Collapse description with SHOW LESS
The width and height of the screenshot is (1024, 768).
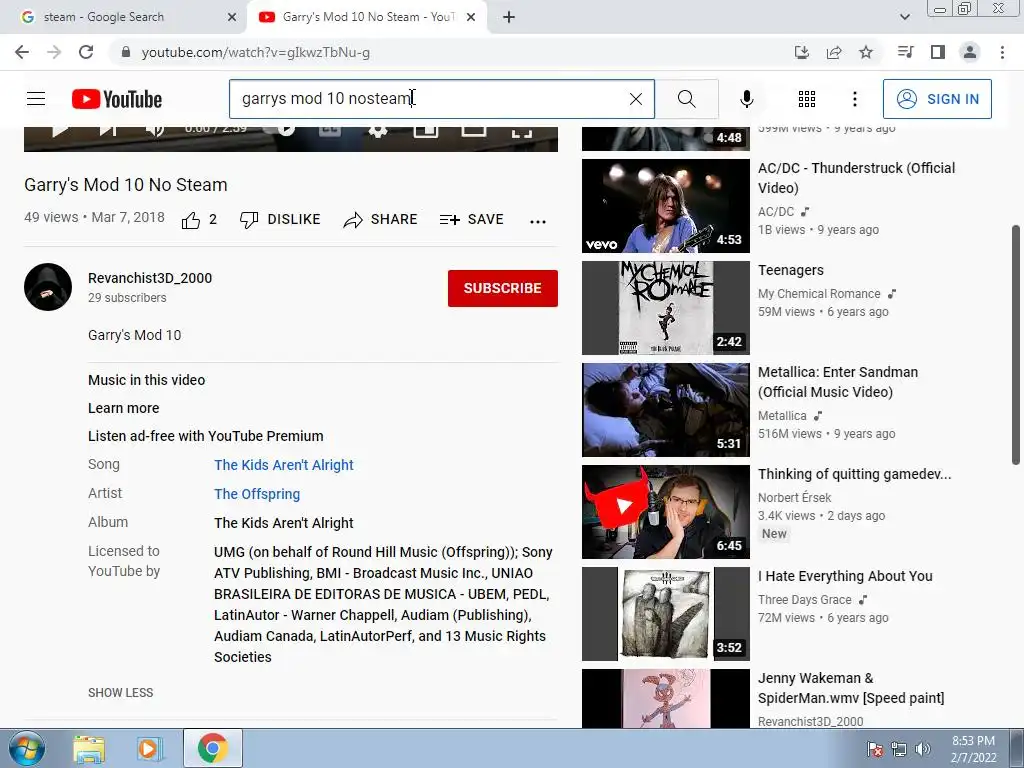[120, 692]
